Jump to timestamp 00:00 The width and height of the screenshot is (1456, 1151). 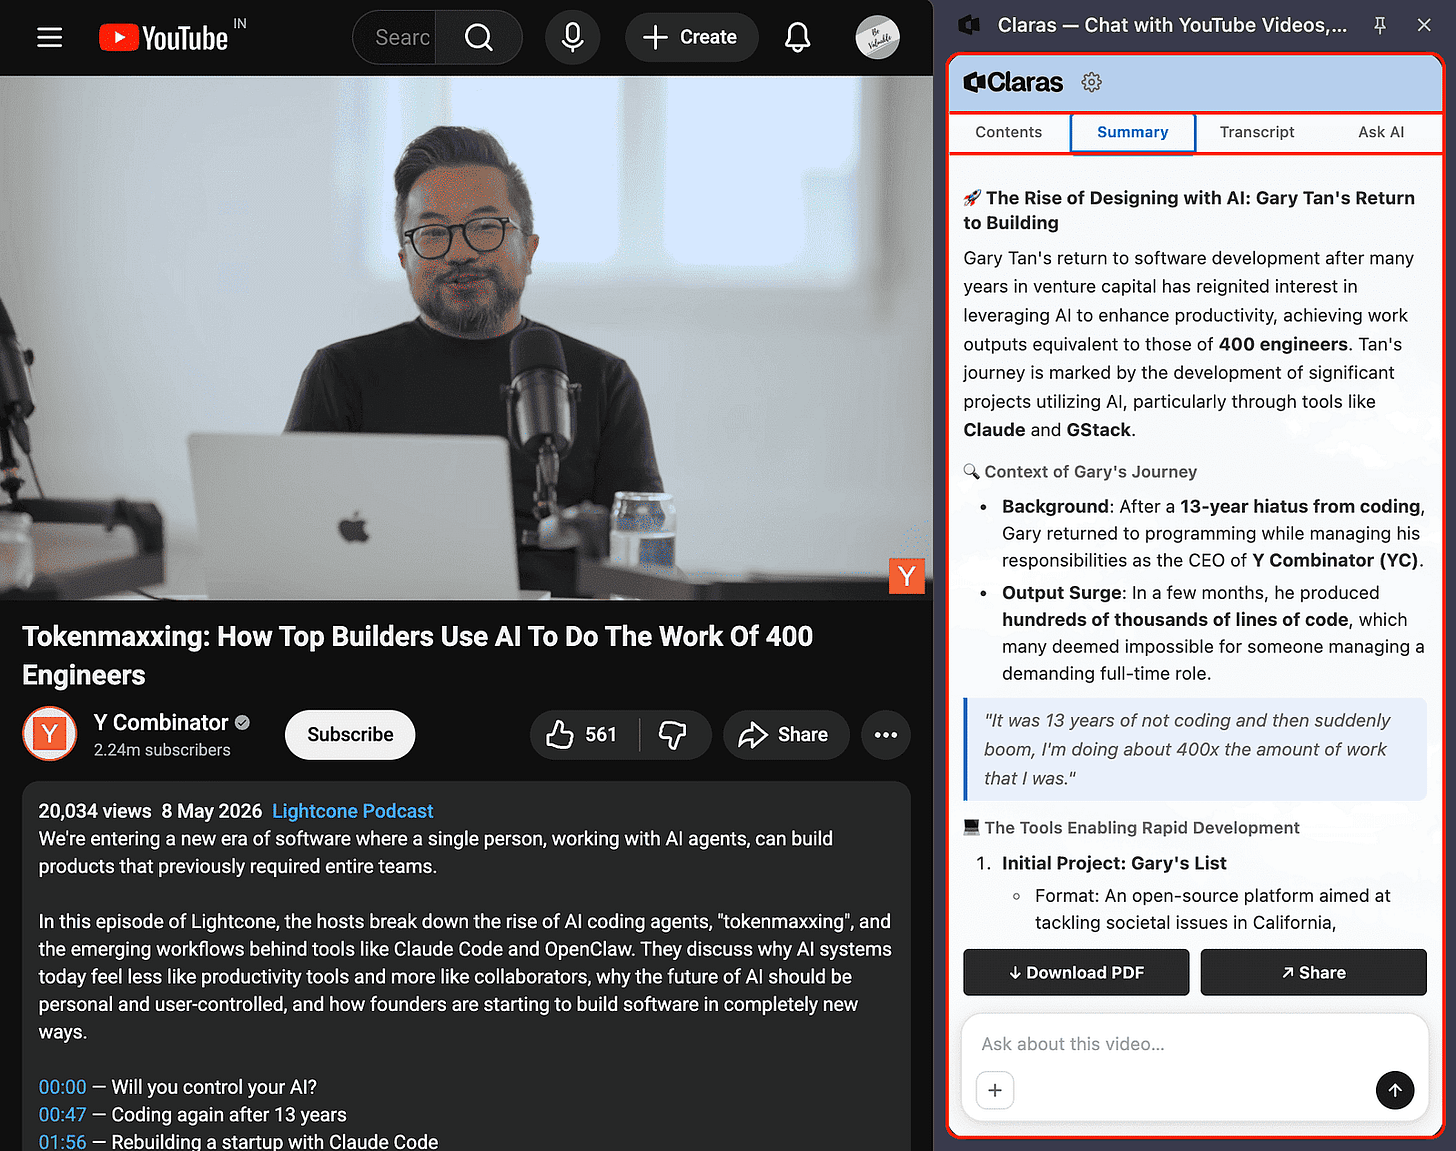coord(62,1087)
